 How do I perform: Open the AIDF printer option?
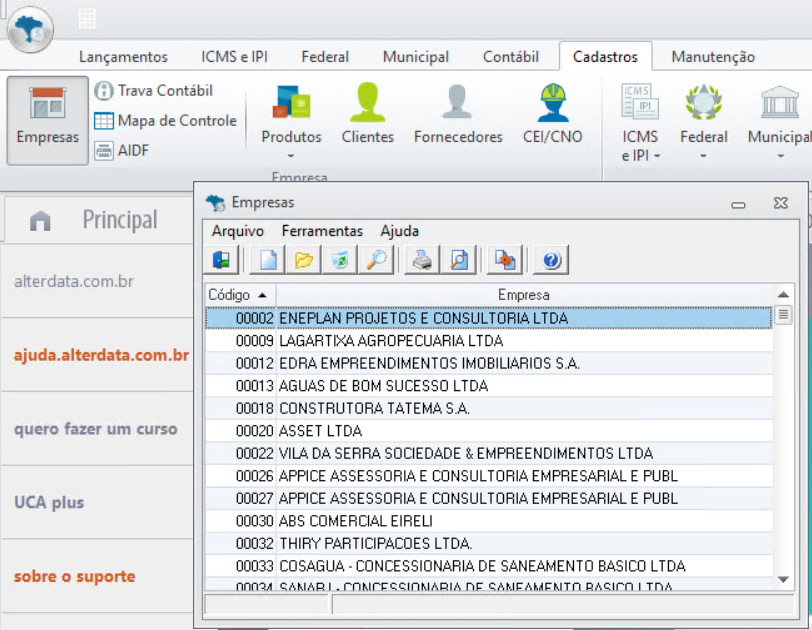[x=122, y=151]
